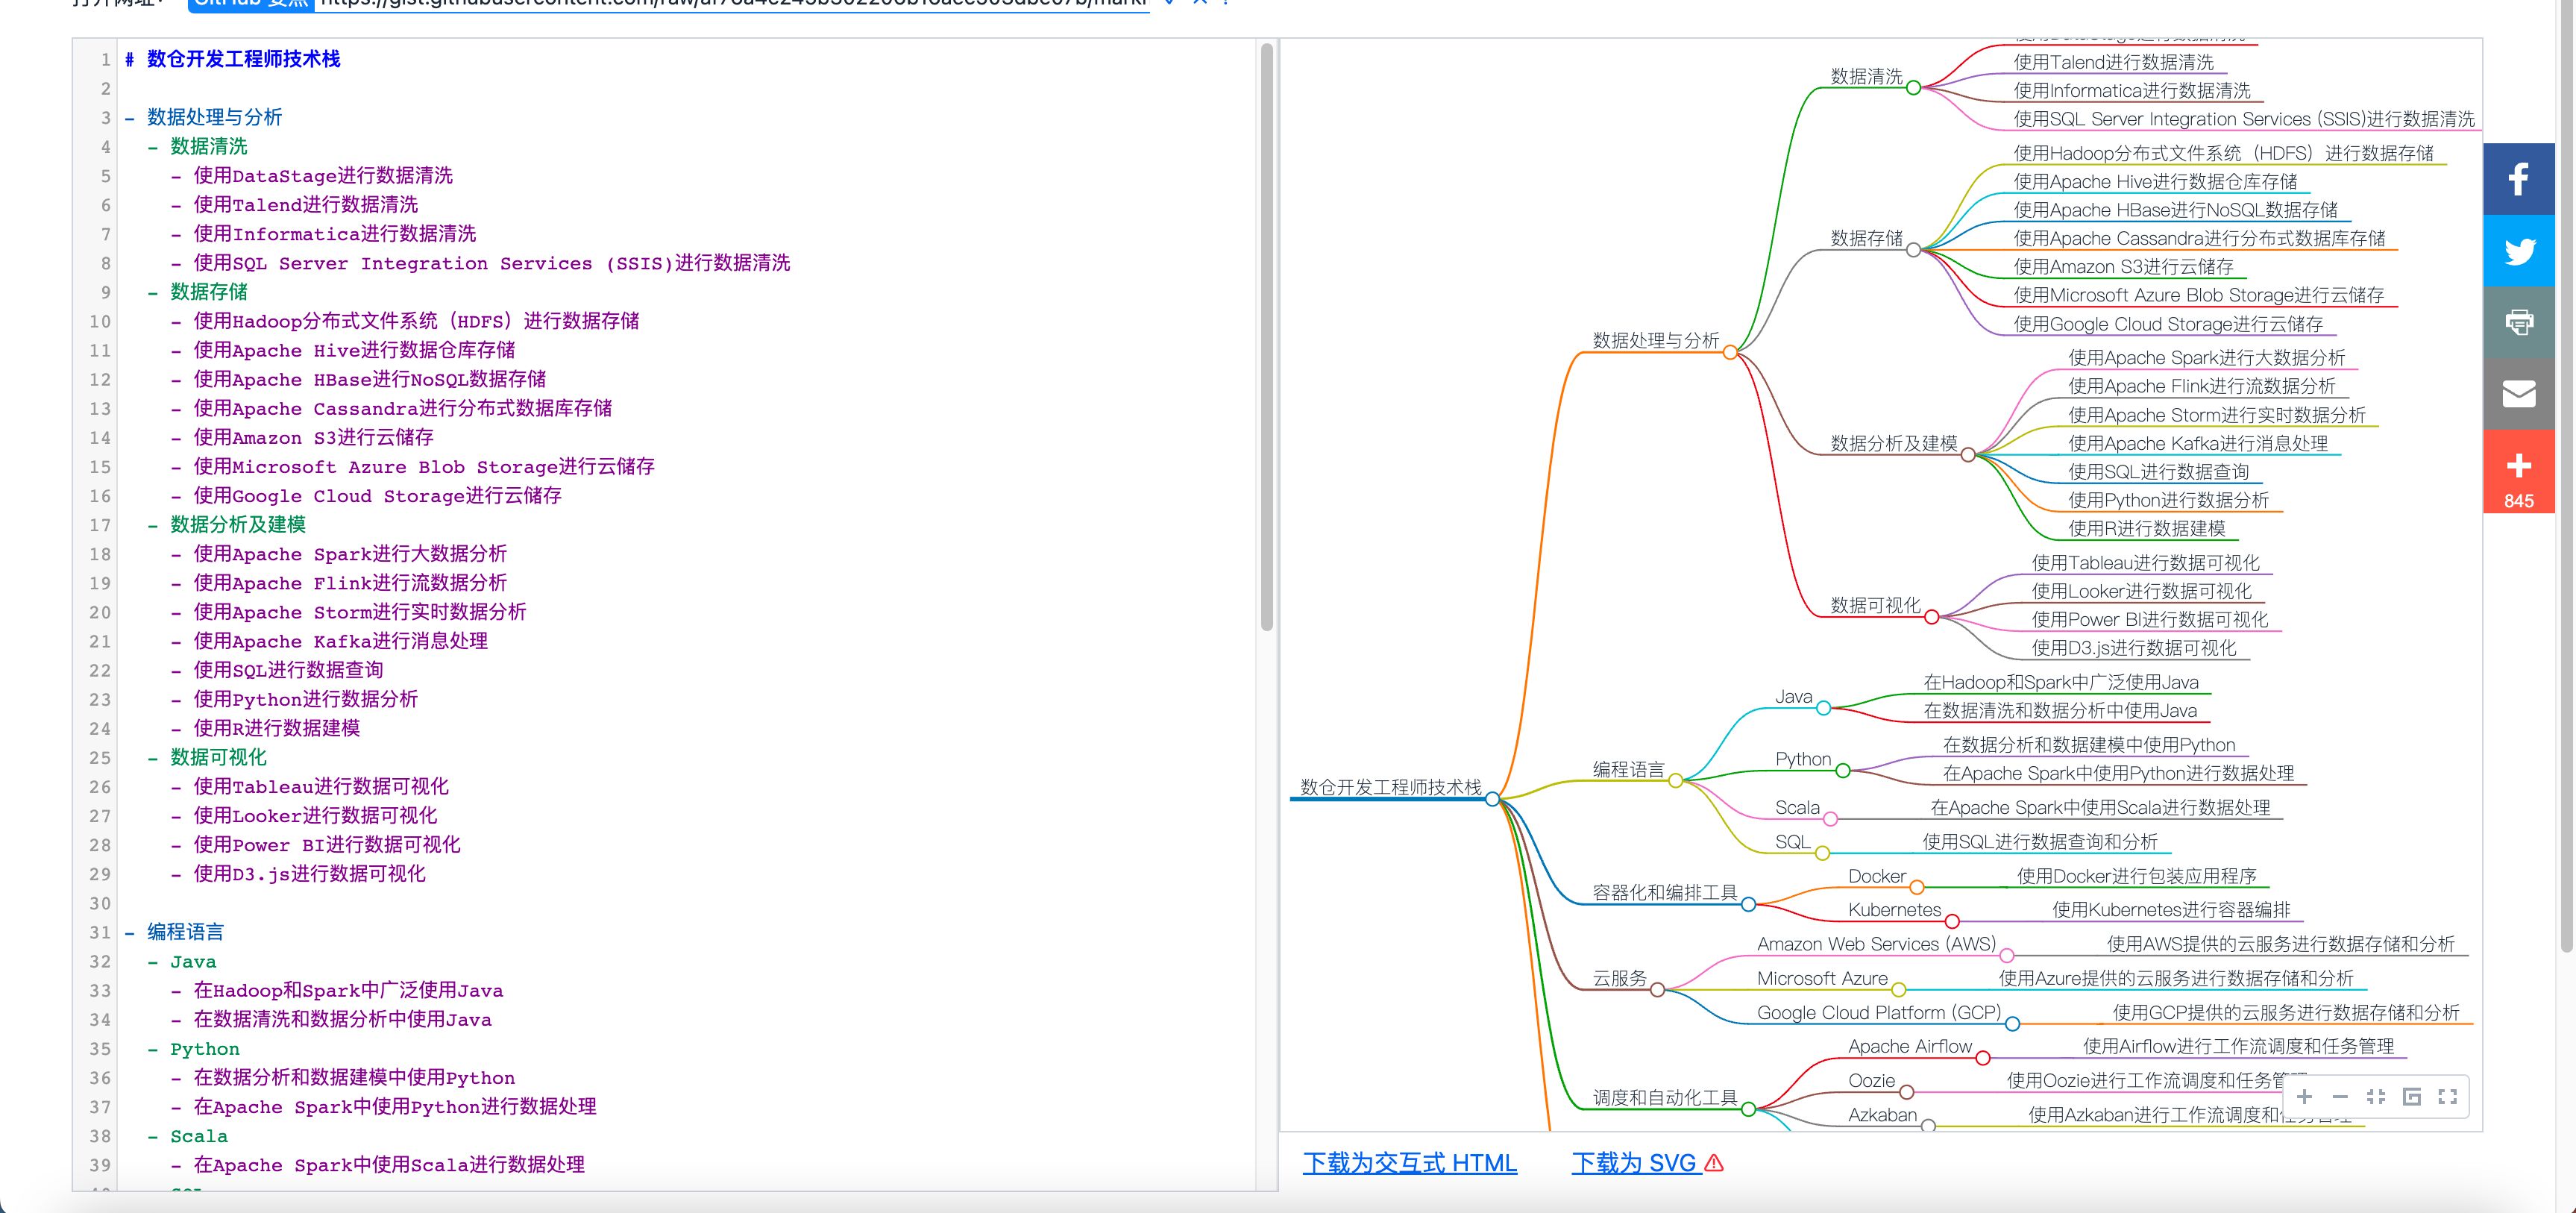Click mindmap leaf 使用Kubernetes进行容器编排

pos(2171,910)
